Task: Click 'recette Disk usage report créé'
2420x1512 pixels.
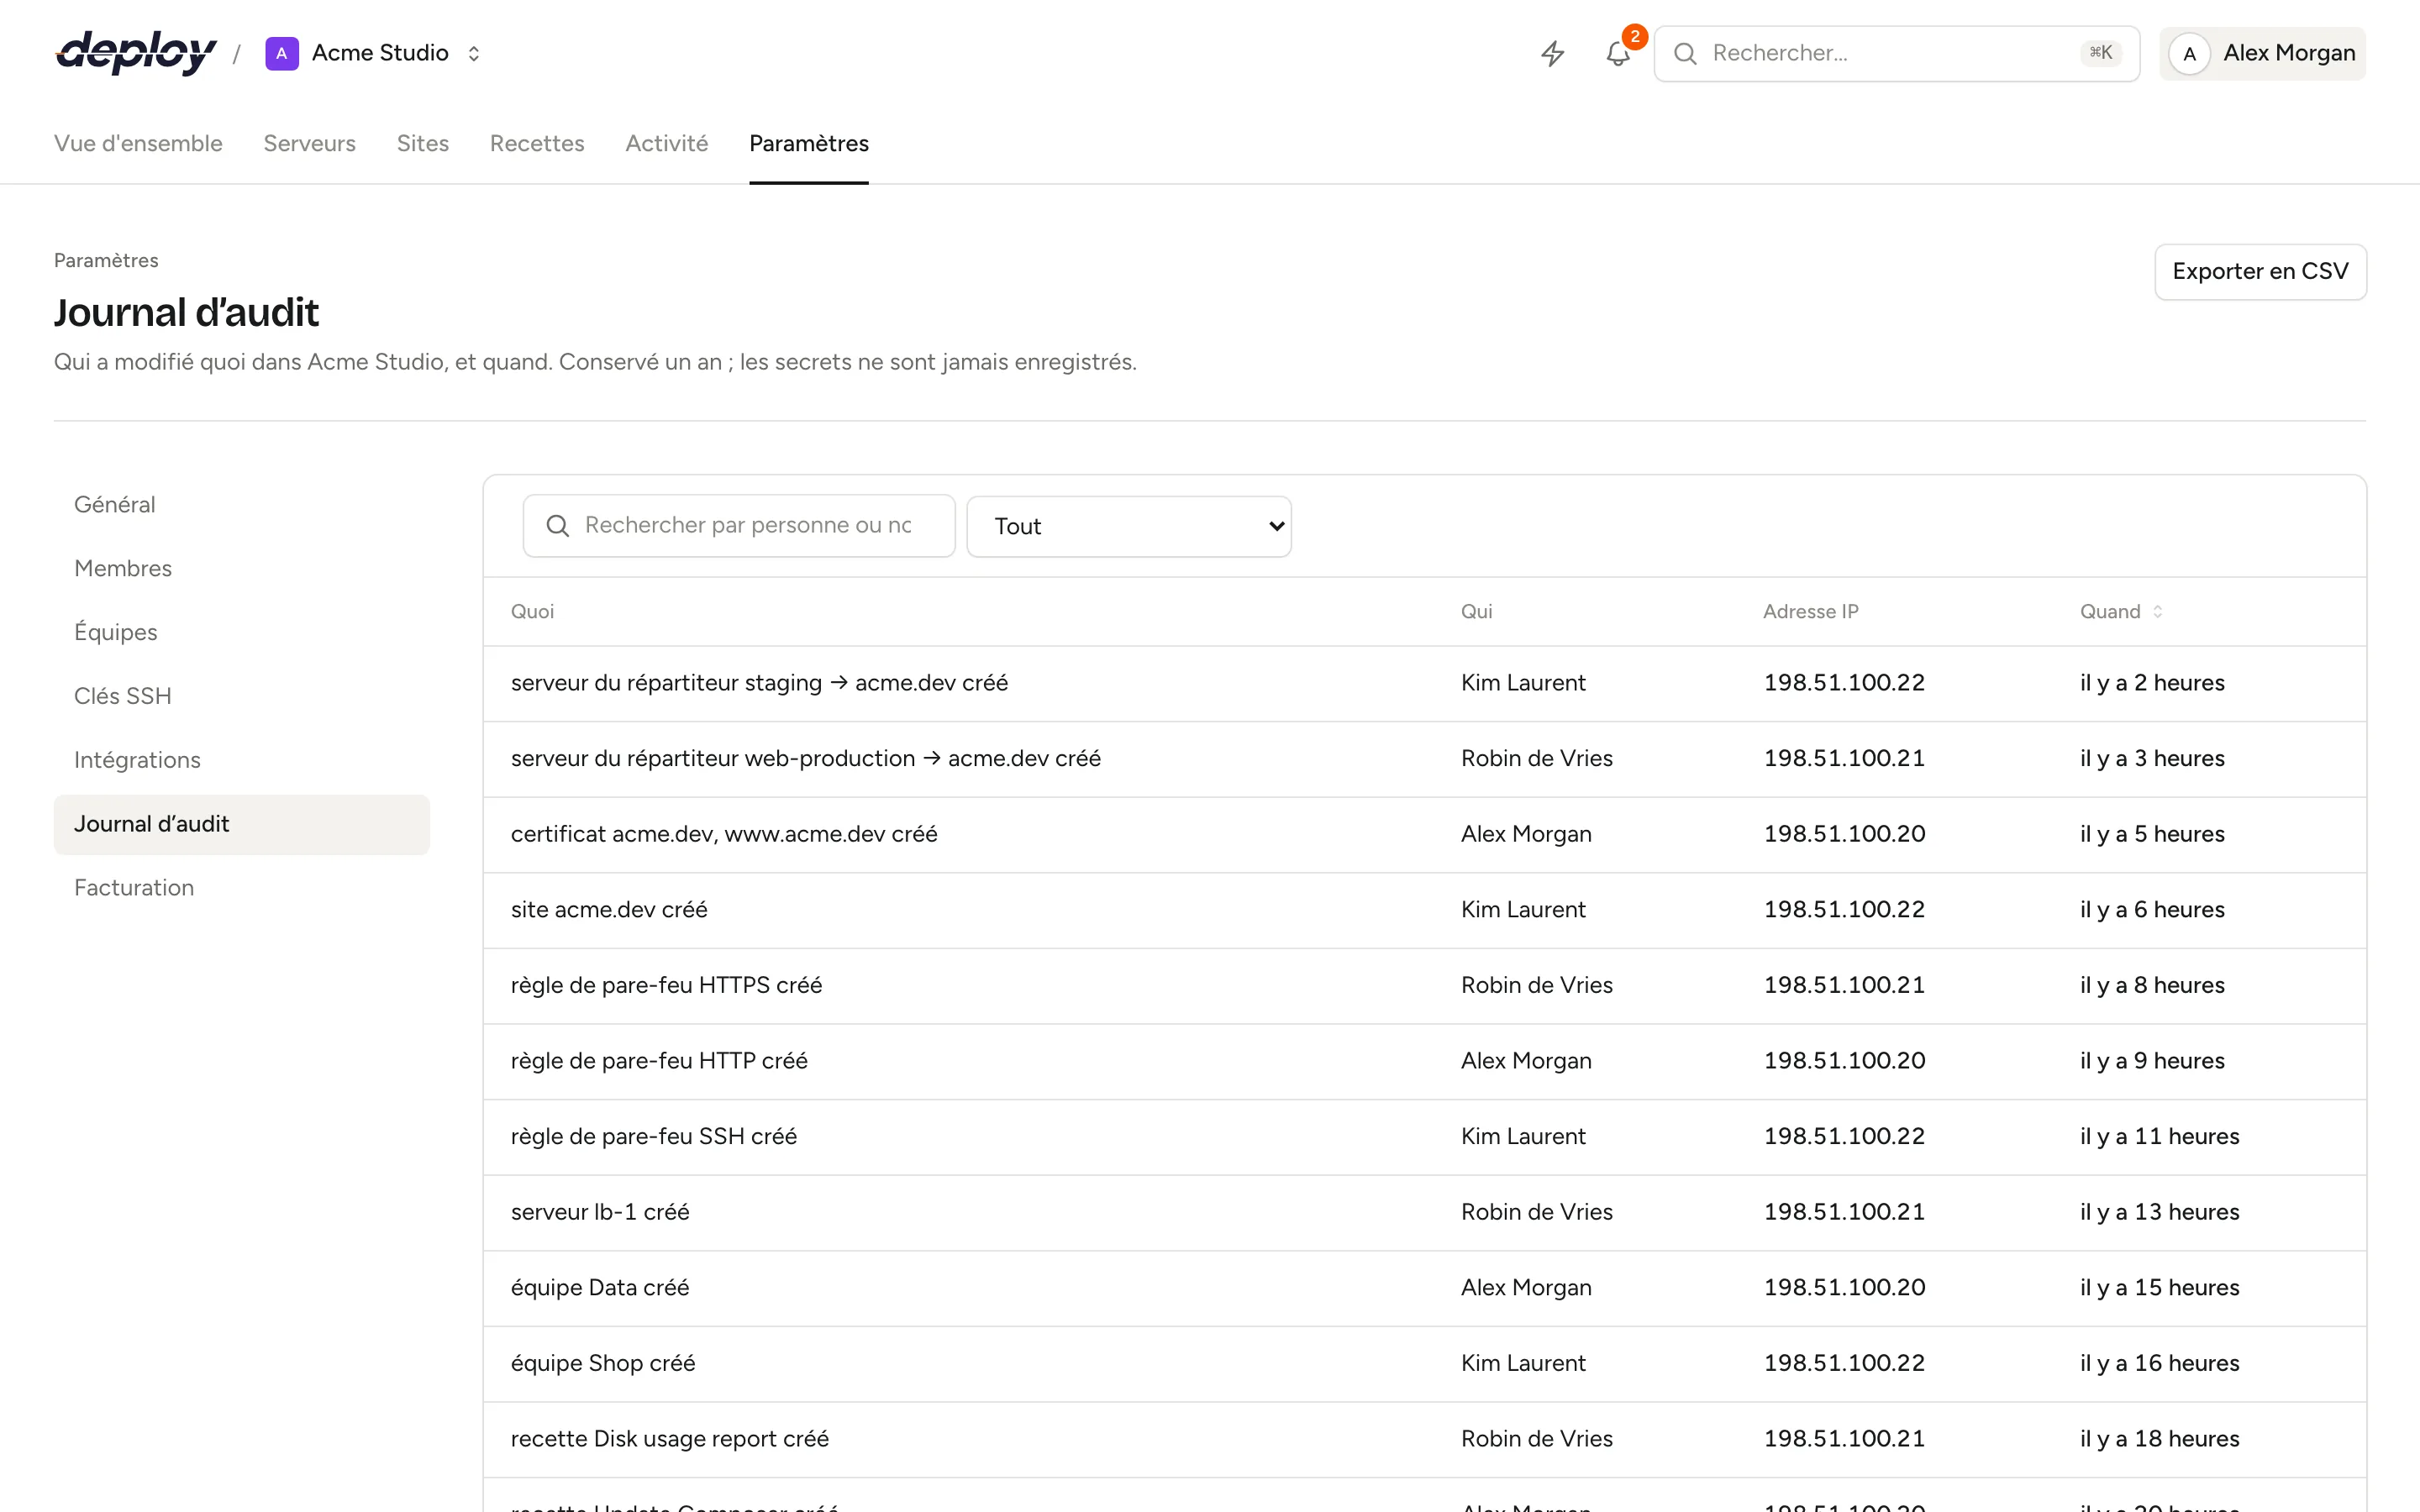Action: tap(669, 1440)
